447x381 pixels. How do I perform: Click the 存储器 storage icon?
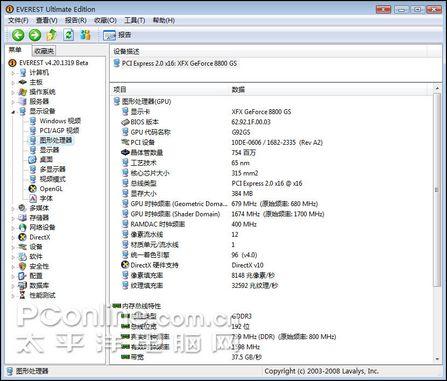[22, 218]
